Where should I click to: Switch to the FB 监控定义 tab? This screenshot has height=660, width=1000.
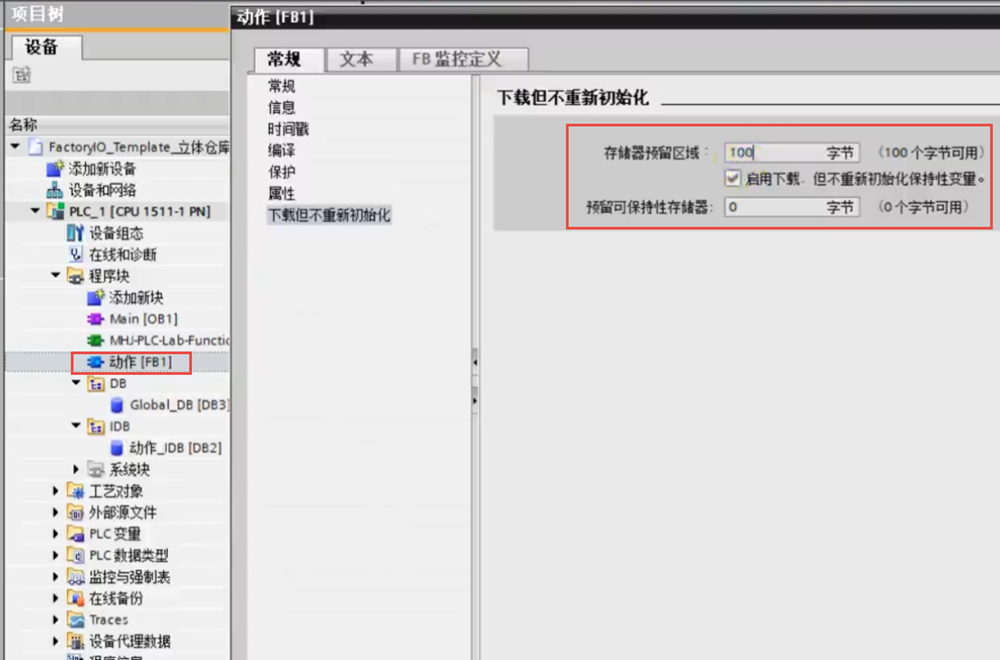pos(456,59)
